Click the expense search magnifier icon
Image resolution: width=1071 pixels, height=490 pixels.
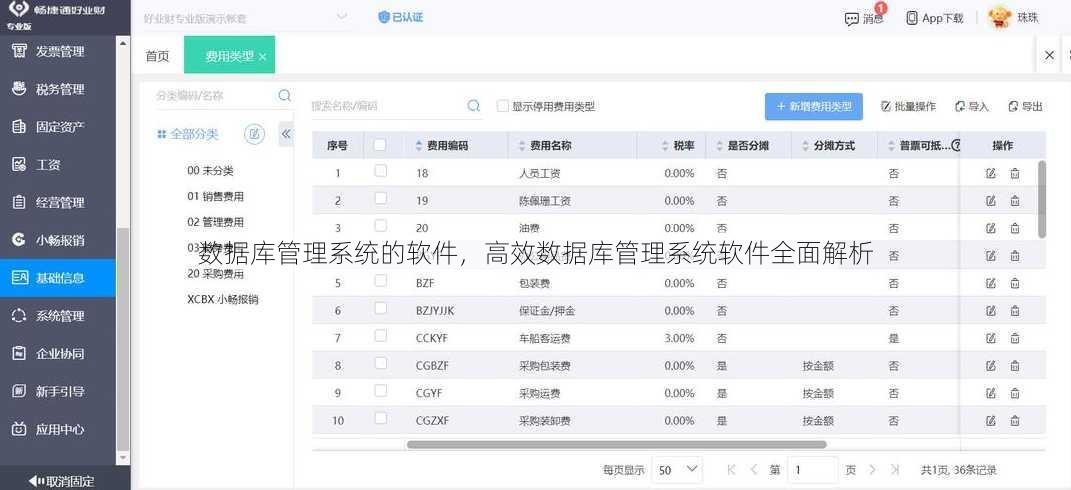pos(473,106)
